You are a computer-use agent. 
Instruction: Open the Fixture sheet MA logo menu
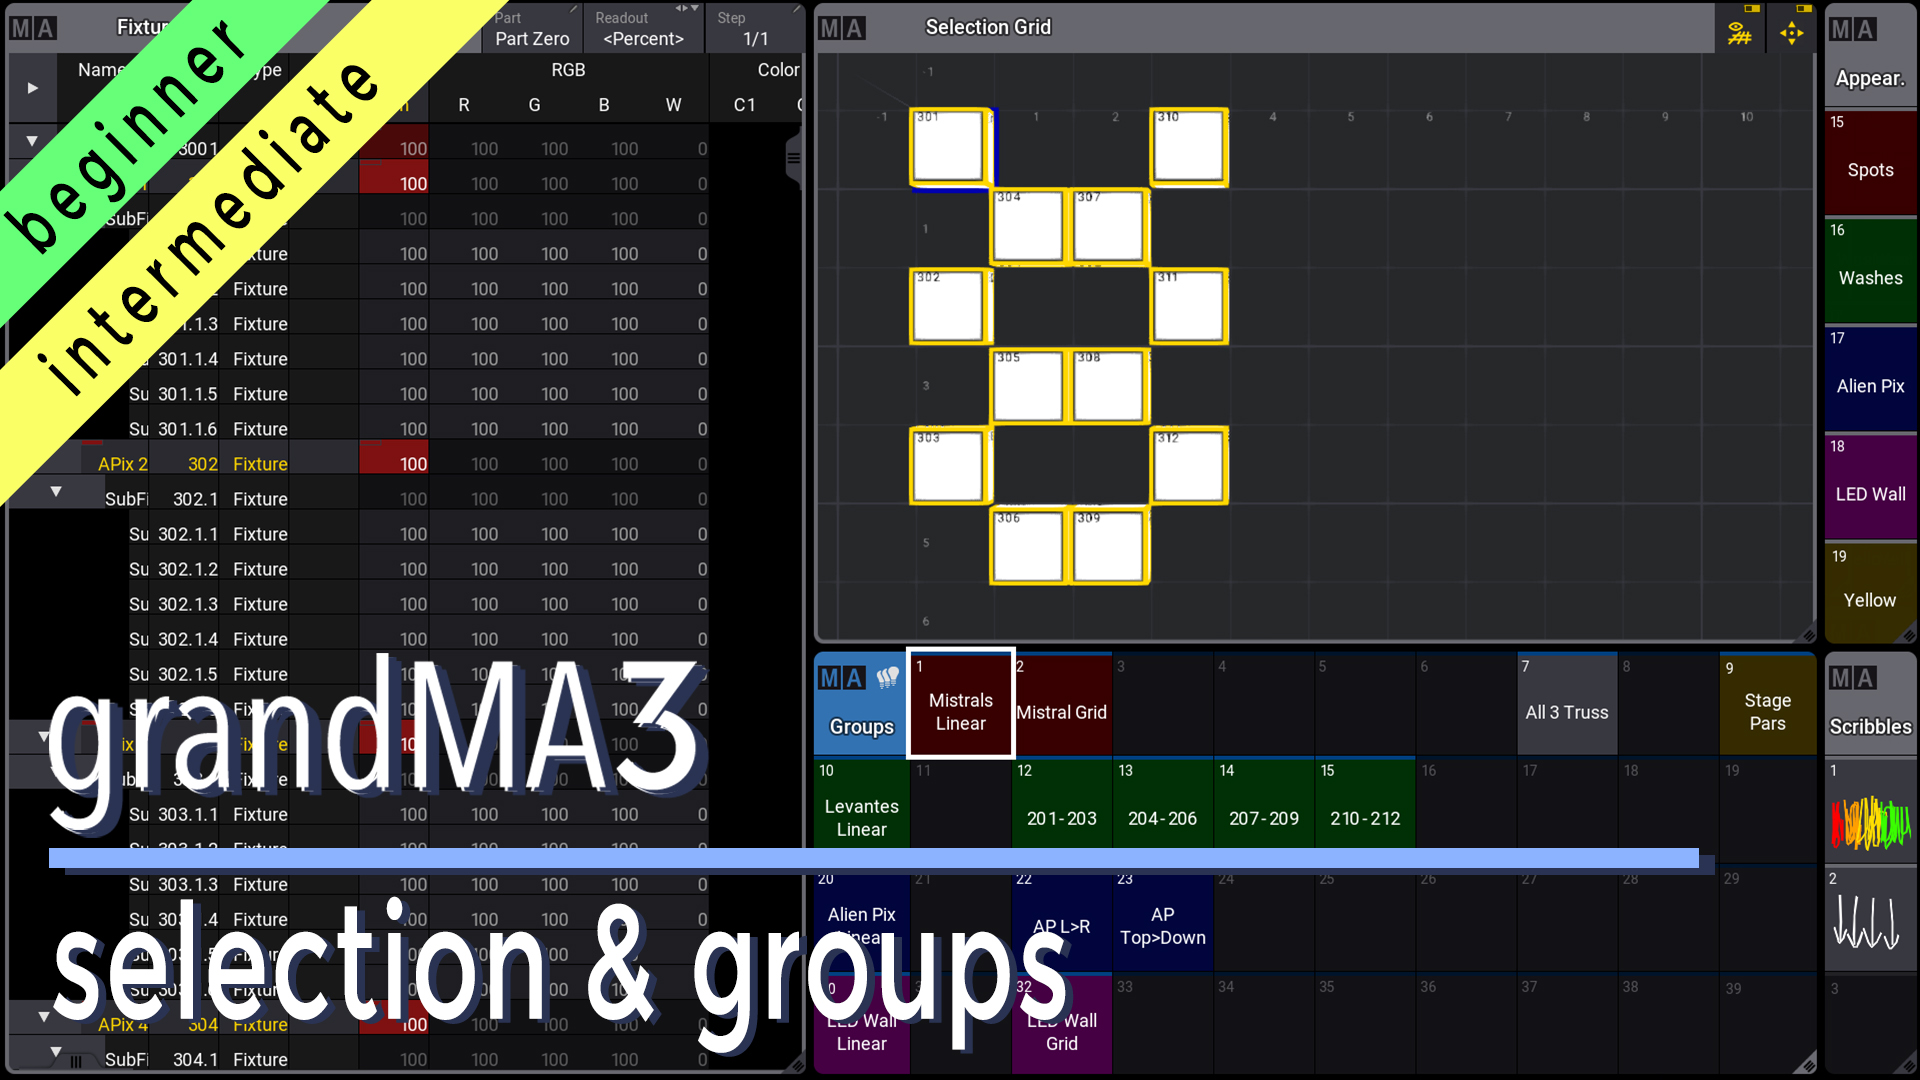(33, 28)
